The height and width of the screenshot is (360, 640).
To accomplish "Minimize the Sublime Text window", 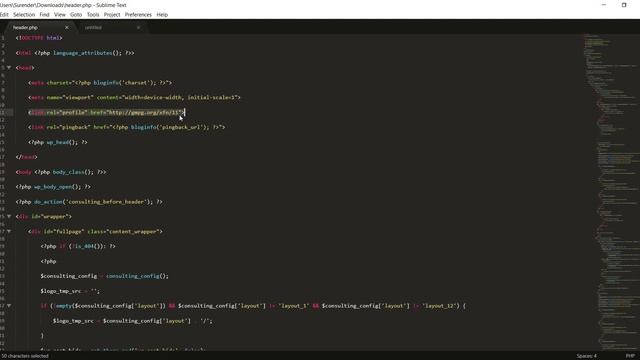I will [x=604, y=5].
